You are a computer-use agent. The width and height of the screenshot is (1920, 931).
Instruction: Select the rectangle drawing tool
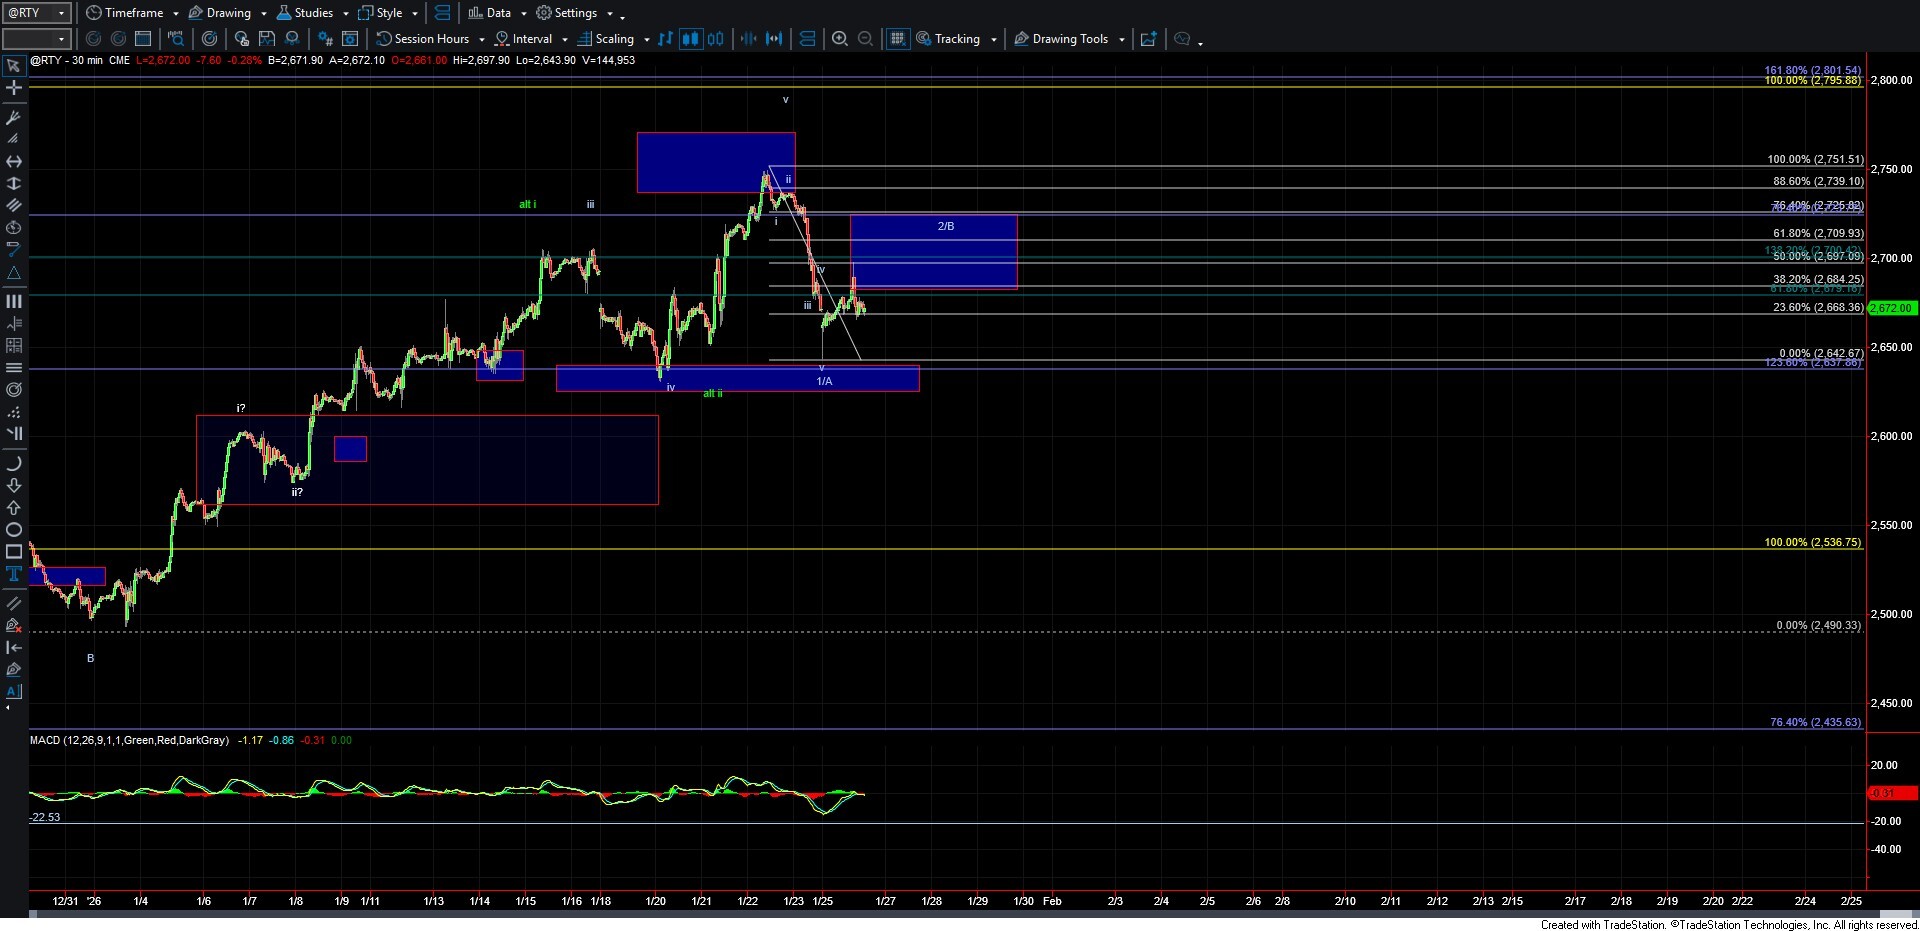pos(14,552)
